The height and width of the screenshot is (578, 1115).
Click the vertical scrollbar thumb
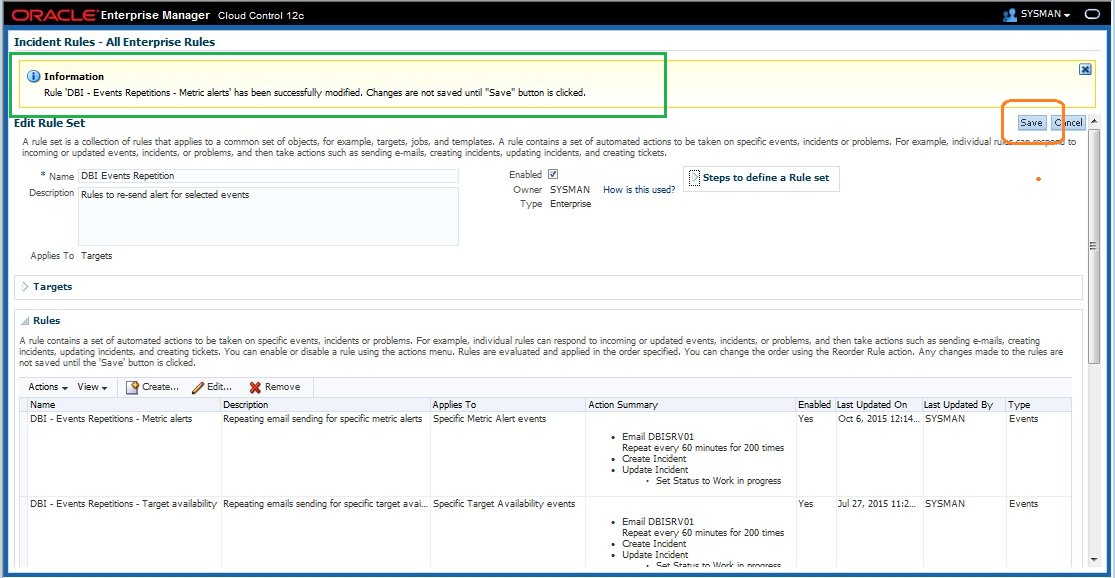click(x=1094, y=247)
